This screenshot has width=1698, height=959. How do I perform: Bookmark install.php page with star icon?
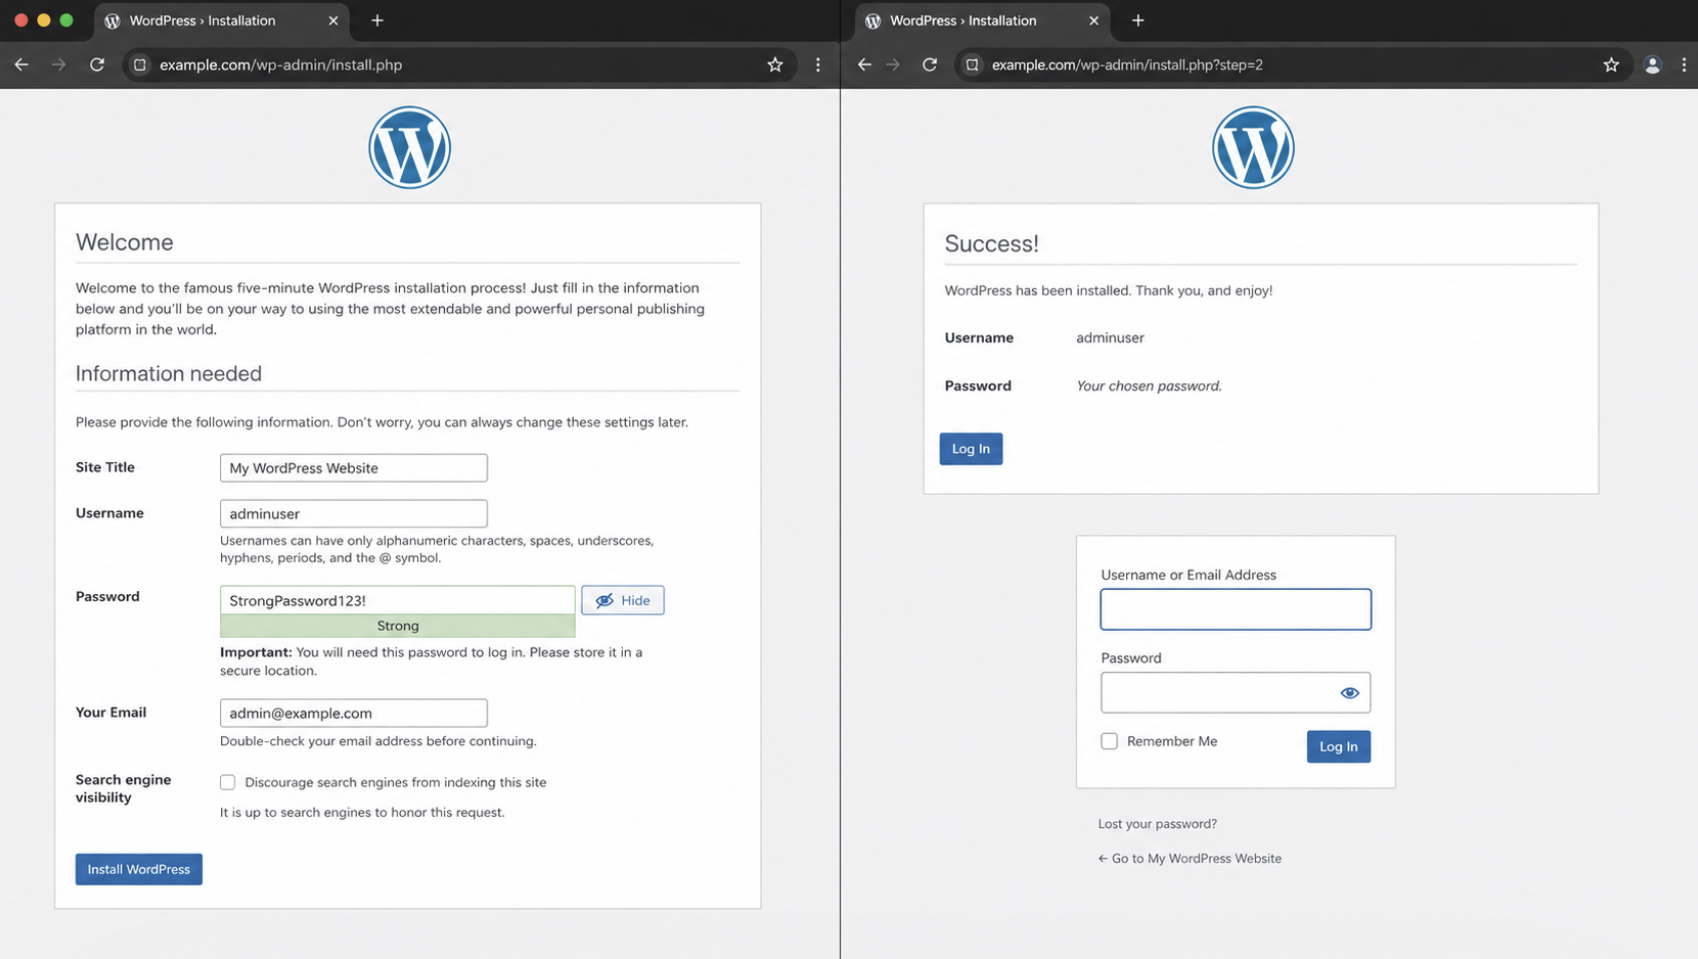(x=775, y=64)
